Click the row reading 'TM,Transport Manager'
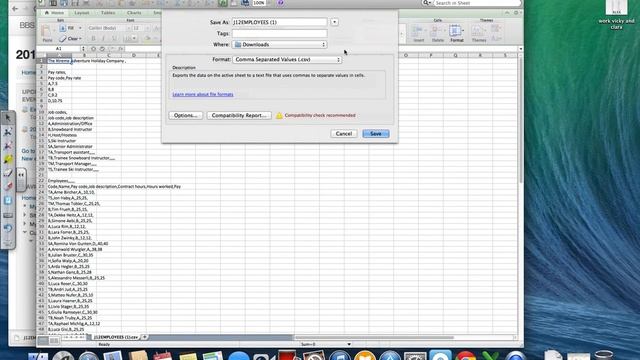The image size is (640, 360). click(72, 164)
